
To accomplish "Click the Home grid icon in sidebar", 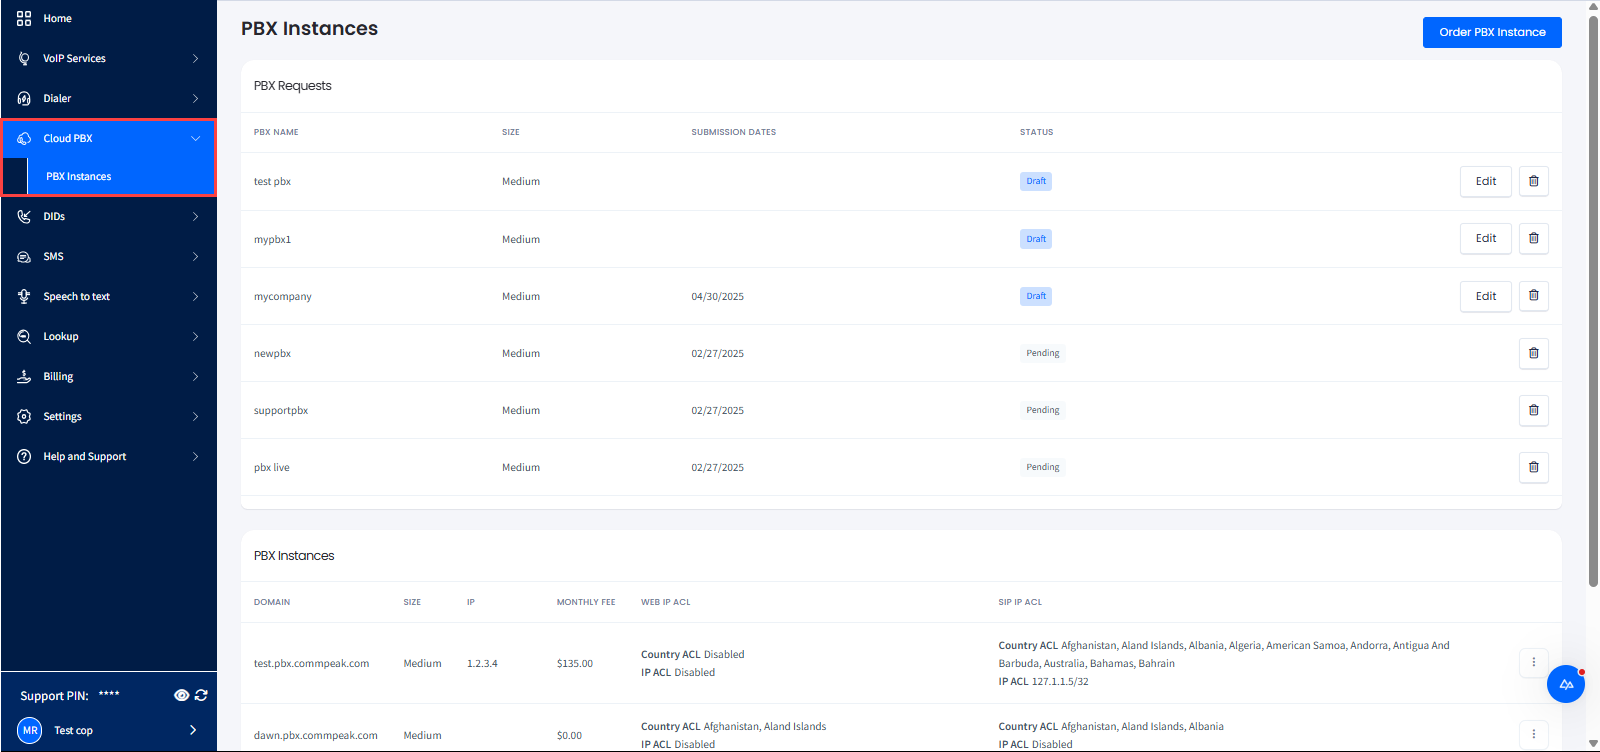I will point(24,18).
